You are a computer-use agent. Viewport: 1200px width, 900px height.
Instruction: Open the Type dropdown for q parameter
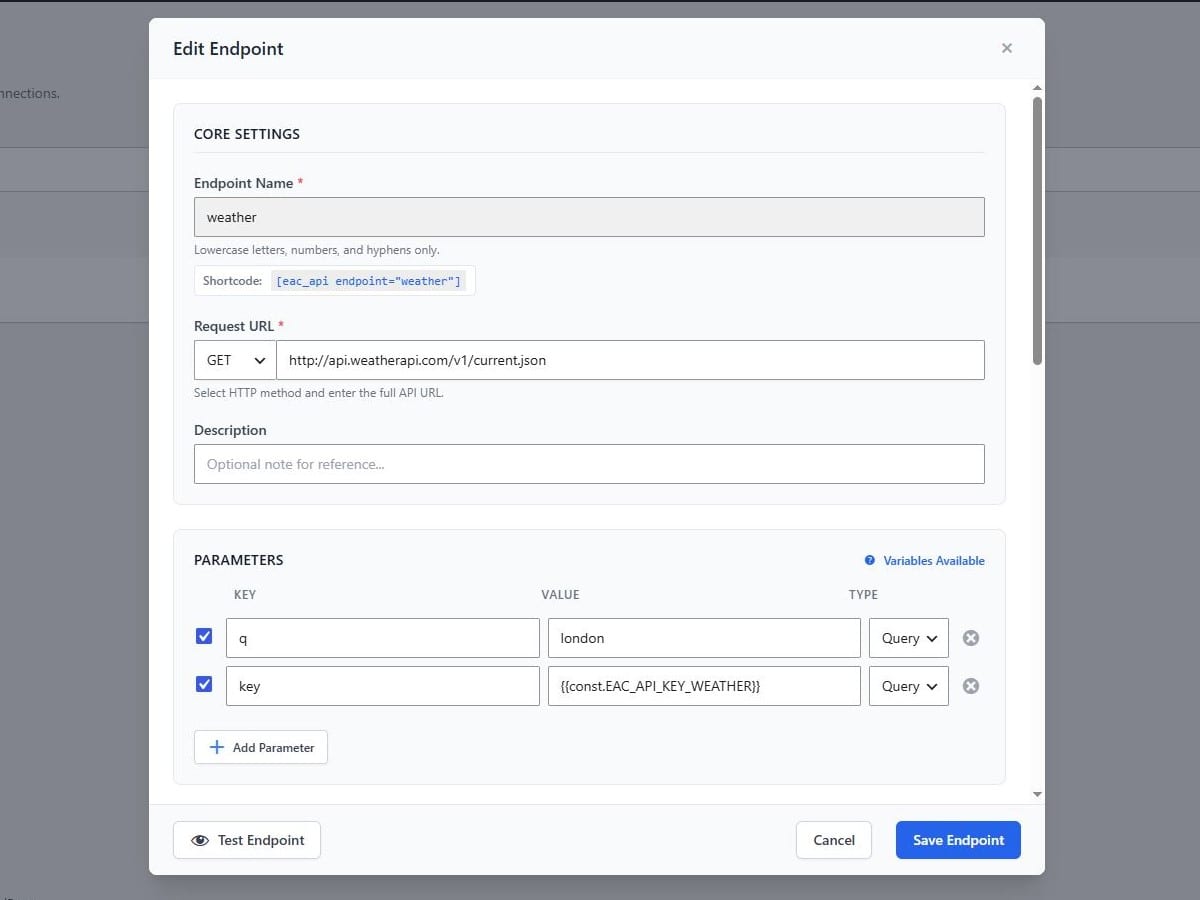tap(909, 638)
